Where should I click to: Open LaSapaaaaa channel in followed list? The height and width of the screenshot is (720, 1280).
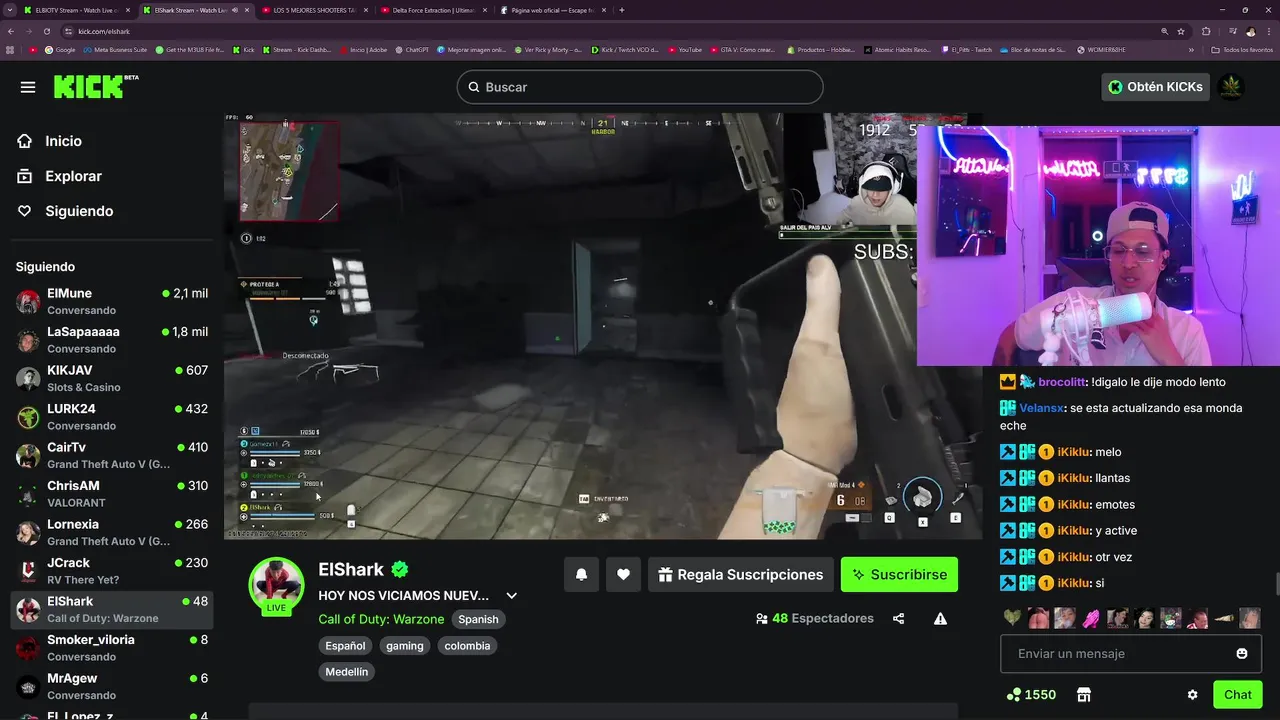pos(112,340)
